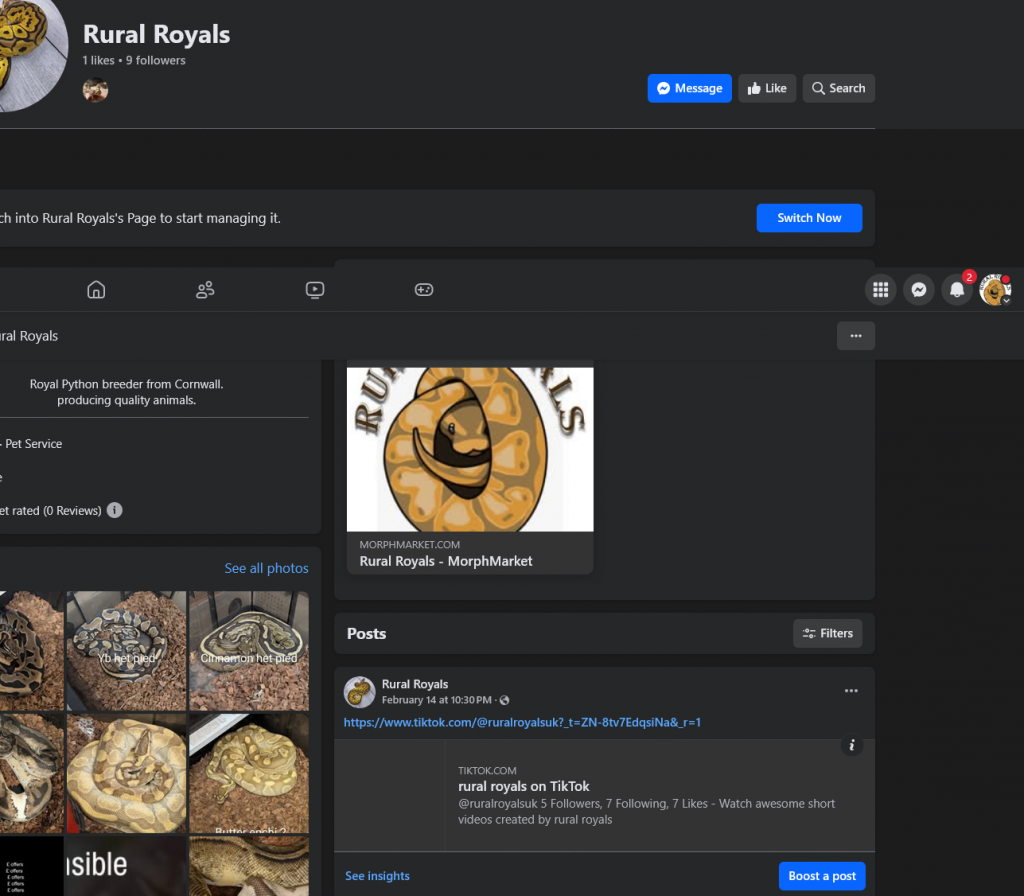The image size is (1024, 896).
Task: Open the Messenger chats icon
Action: coord(919,289)
